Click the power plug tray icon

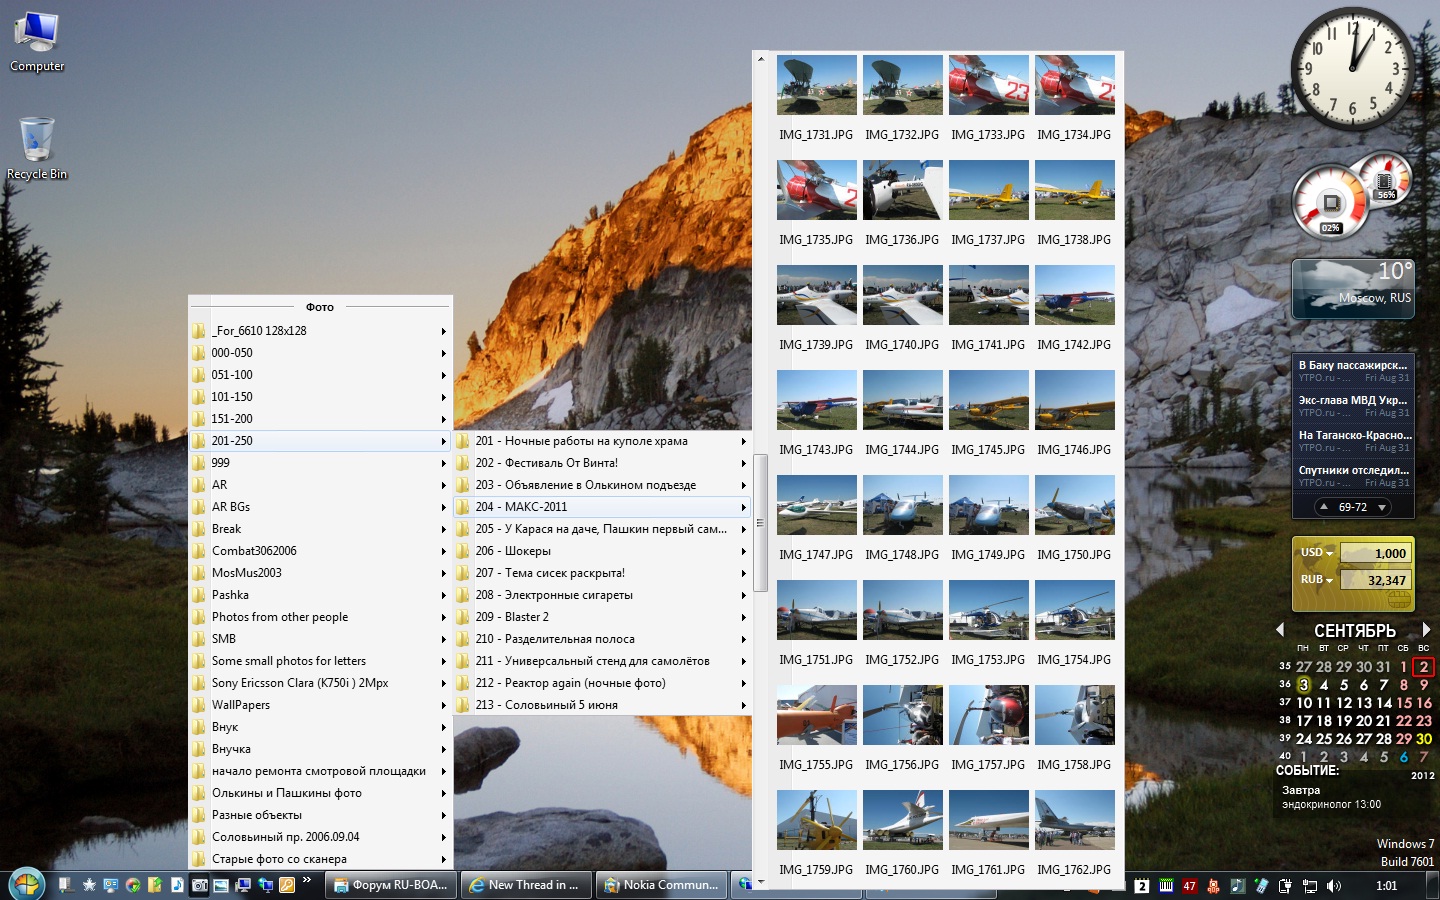pyautogui.click(x=1285, y=886)
